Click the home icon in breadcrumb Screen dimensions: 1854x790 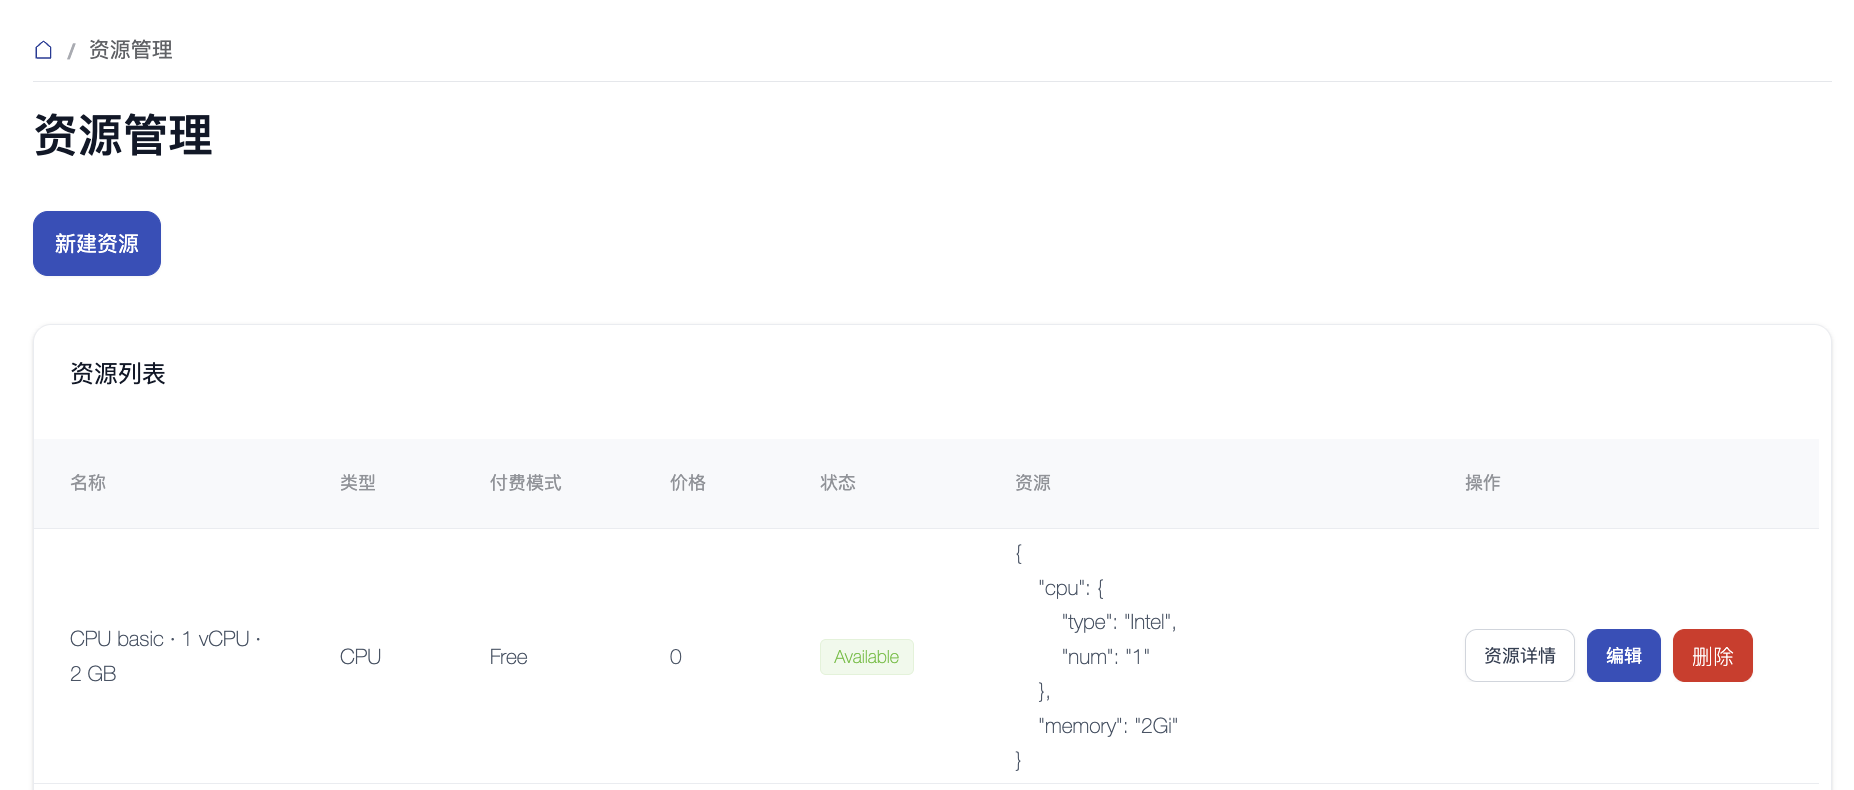[43, 50]
